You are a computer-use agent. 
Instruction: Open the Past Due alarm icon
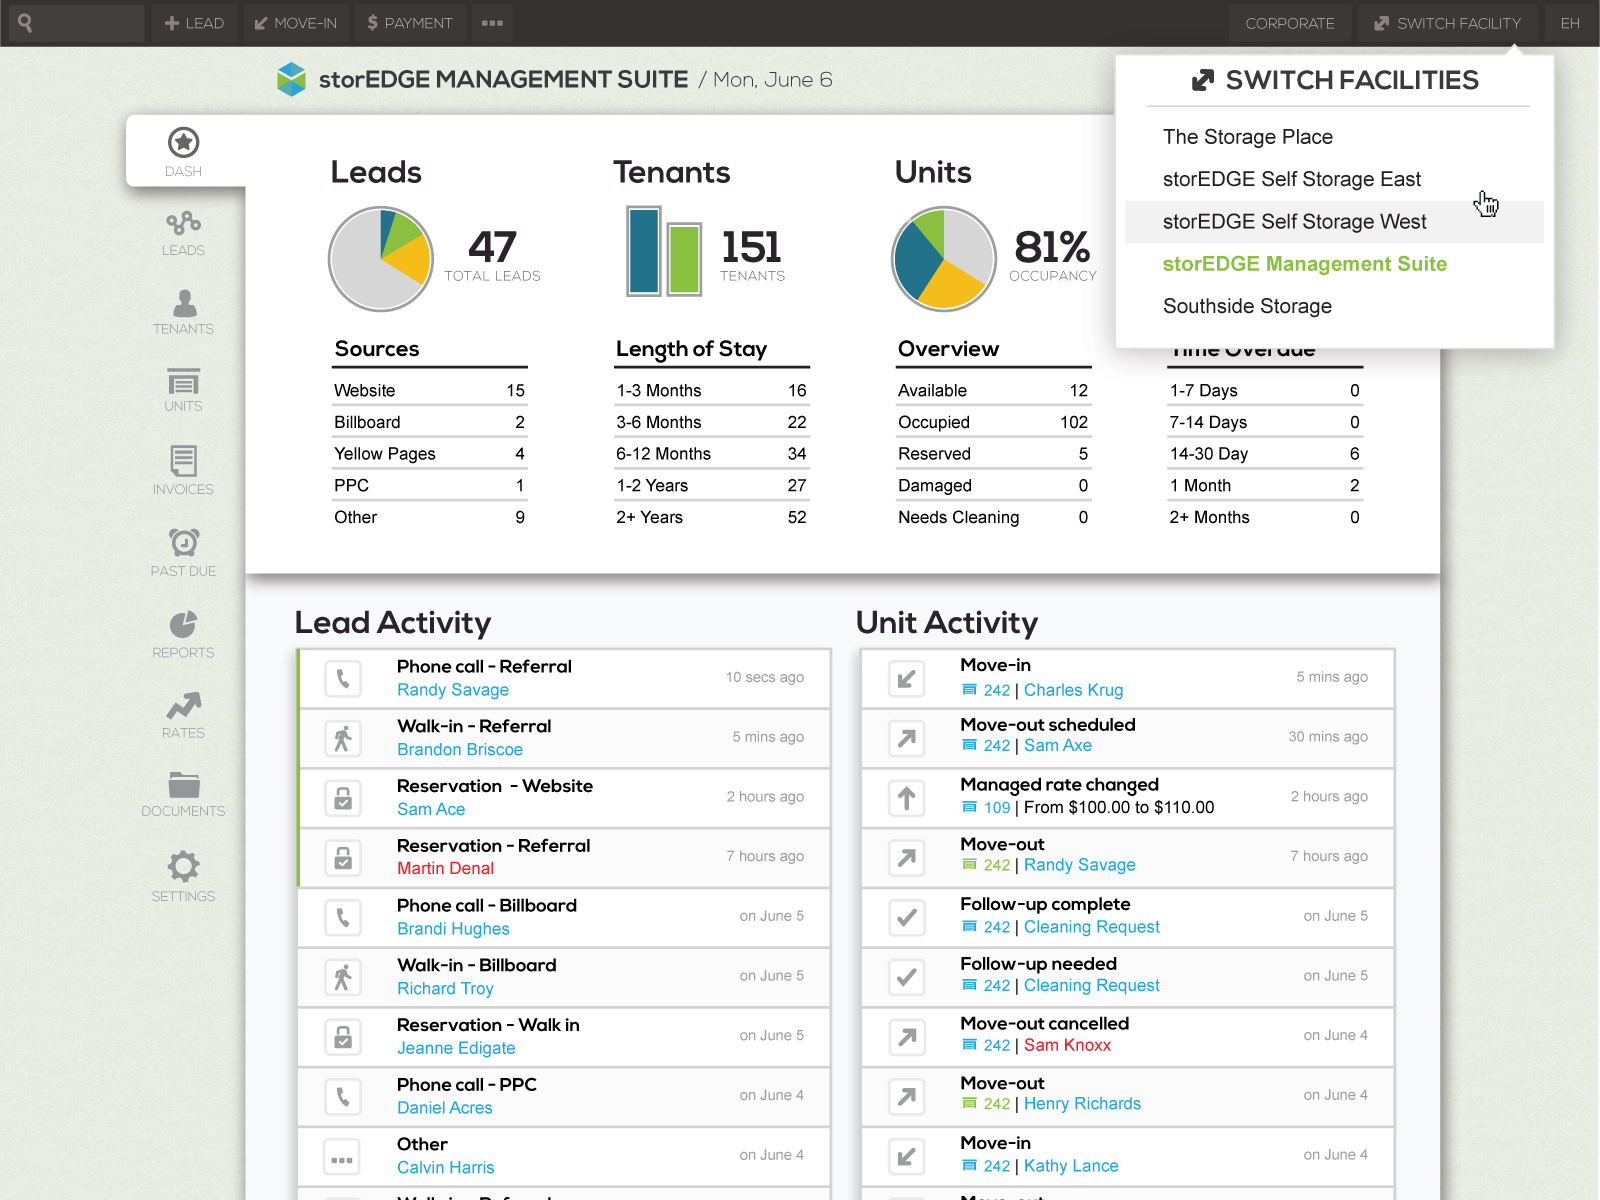[x=183, y=553]
